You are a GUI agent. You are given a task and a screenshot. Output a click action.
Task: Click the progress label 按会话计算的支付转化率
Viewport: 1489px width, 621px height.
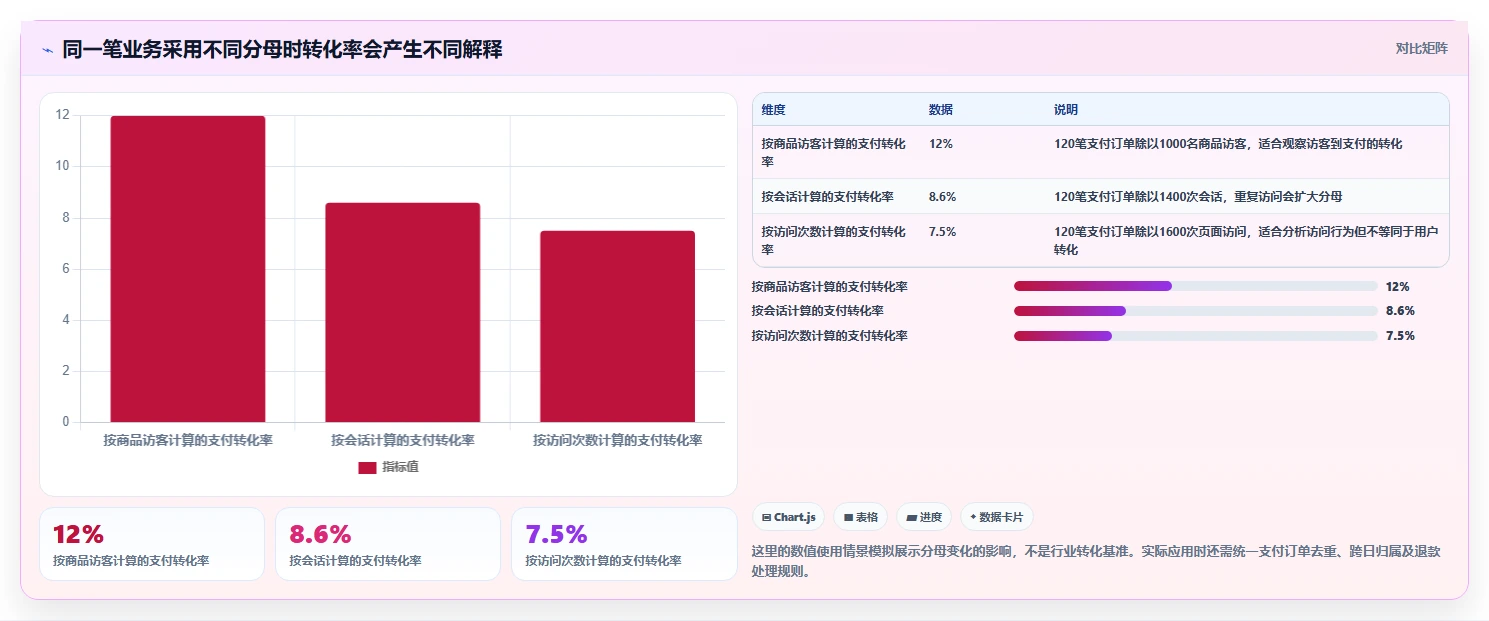pyautogui.click(x=818, y=311)
